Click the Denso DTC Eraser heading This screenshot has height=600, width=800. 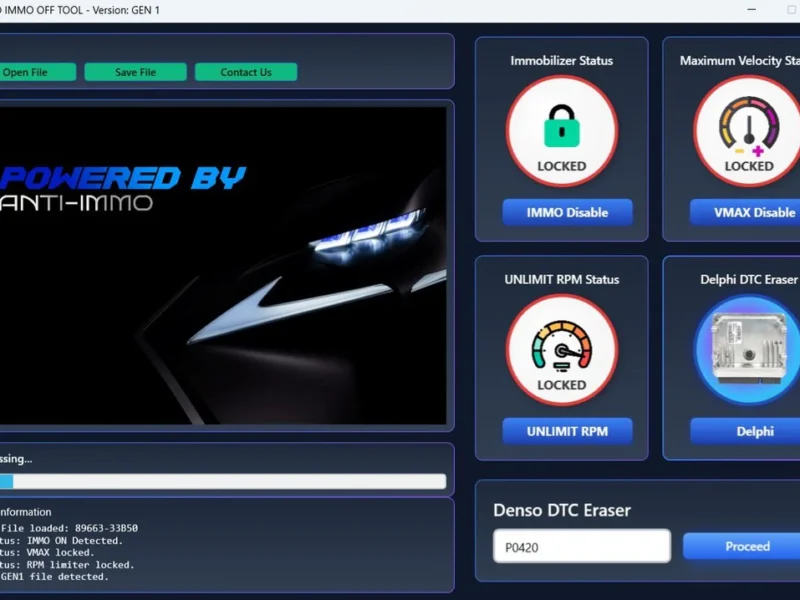coord(561,510)
